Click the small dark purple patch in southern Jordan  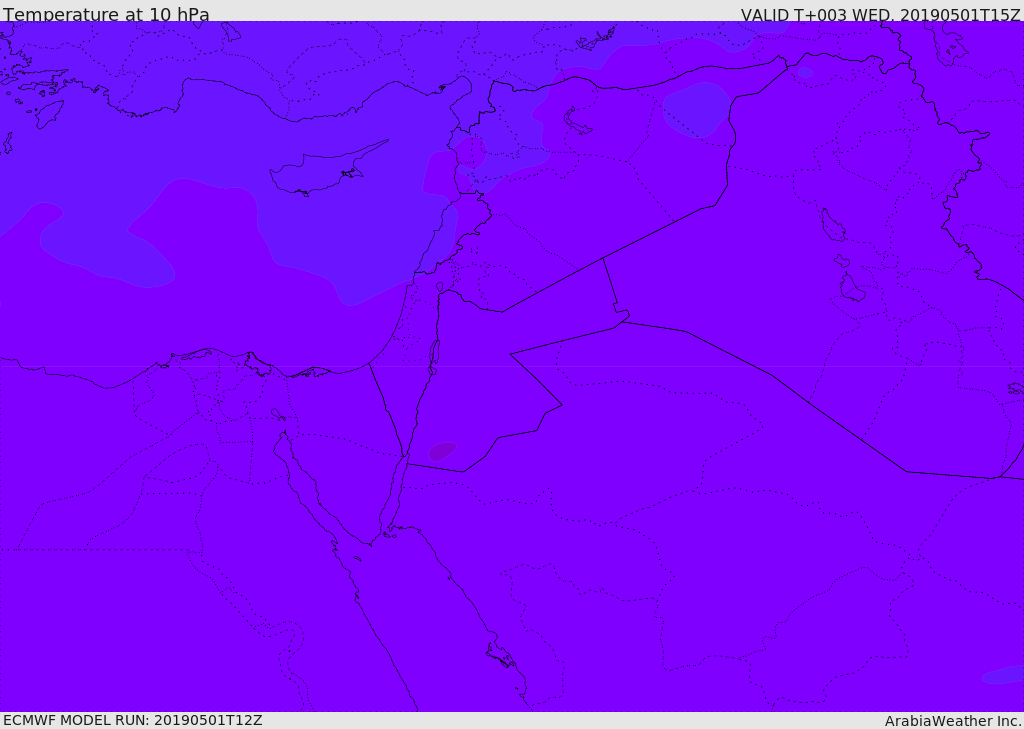pos(442,451)
